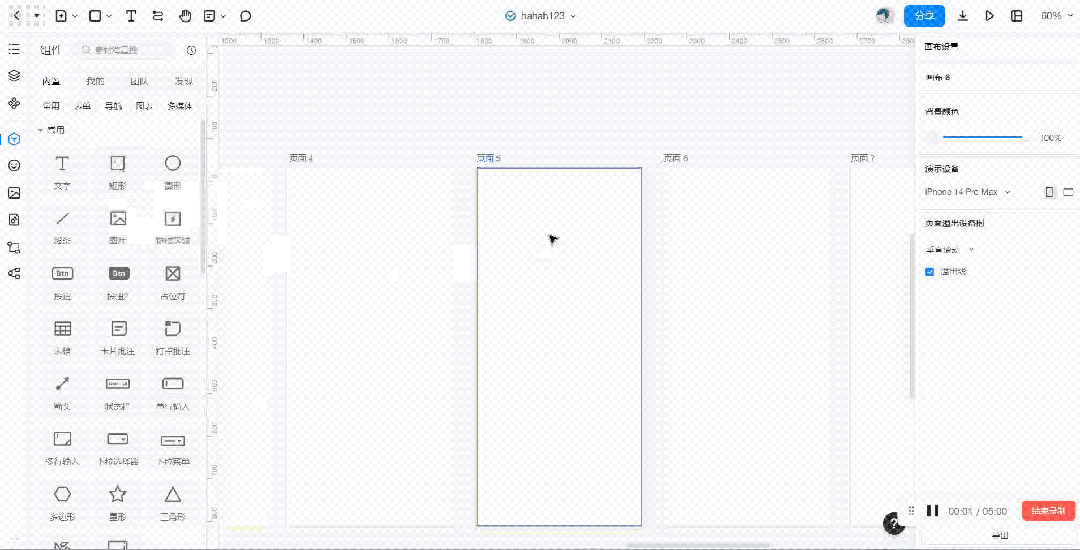Pick the 矩形 rectangle component
This screenshot has height=550, width=1080.
coord(118,171)
